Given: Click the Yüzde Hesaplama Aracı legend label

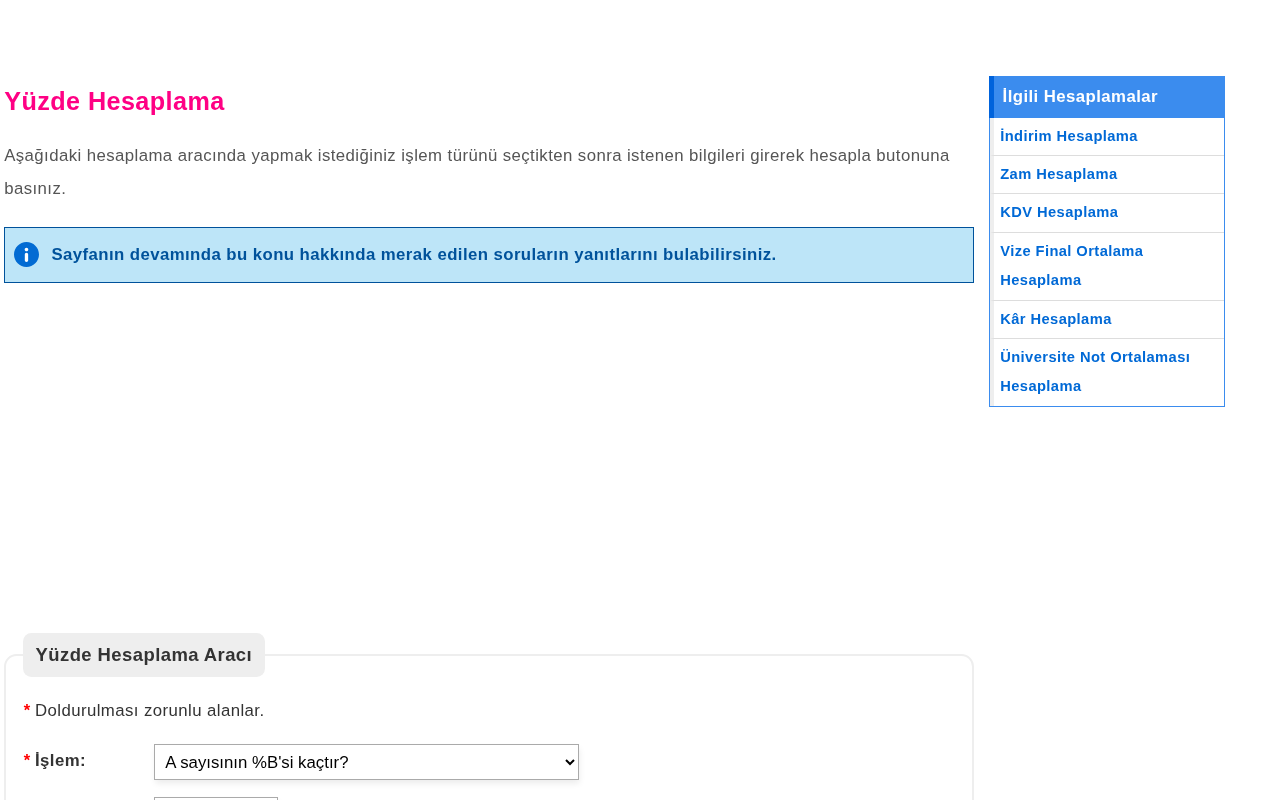Looking at the screenshot, I should 144,655.
